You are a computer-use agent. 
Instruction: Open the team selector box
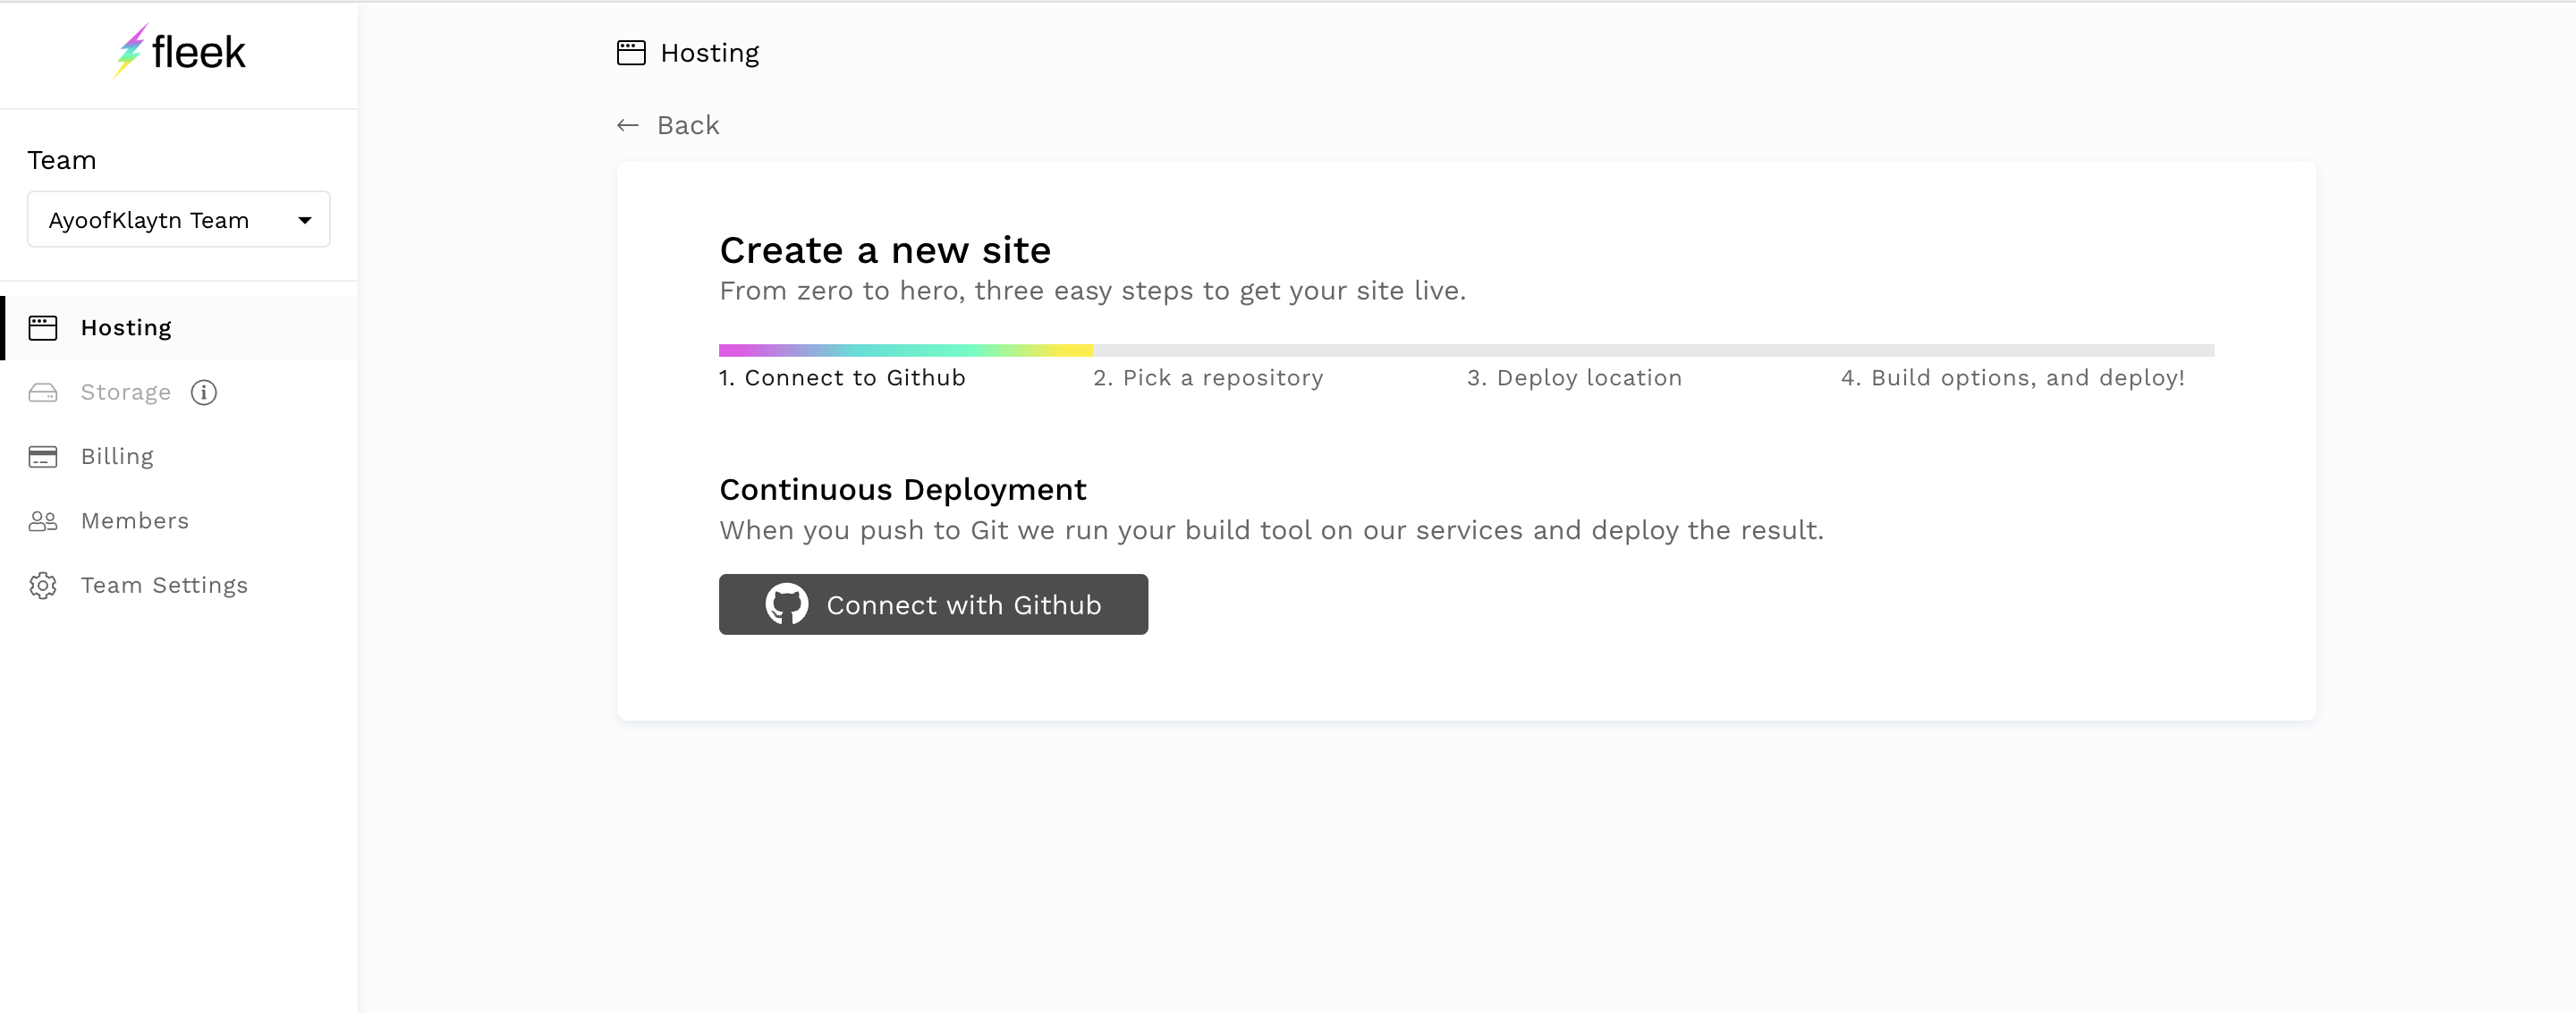178,220
